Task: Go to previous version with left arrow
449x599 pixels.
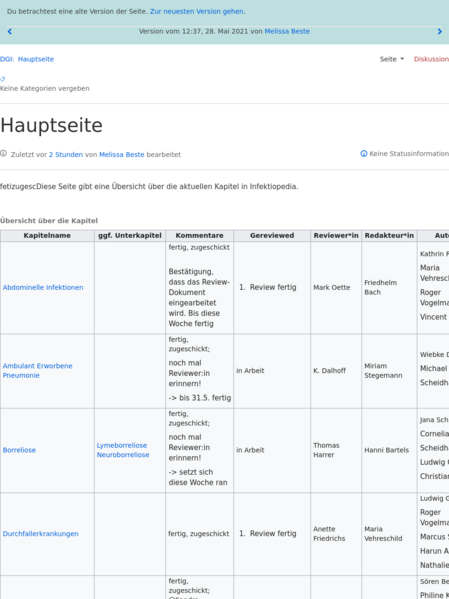Action: (10, 32)
